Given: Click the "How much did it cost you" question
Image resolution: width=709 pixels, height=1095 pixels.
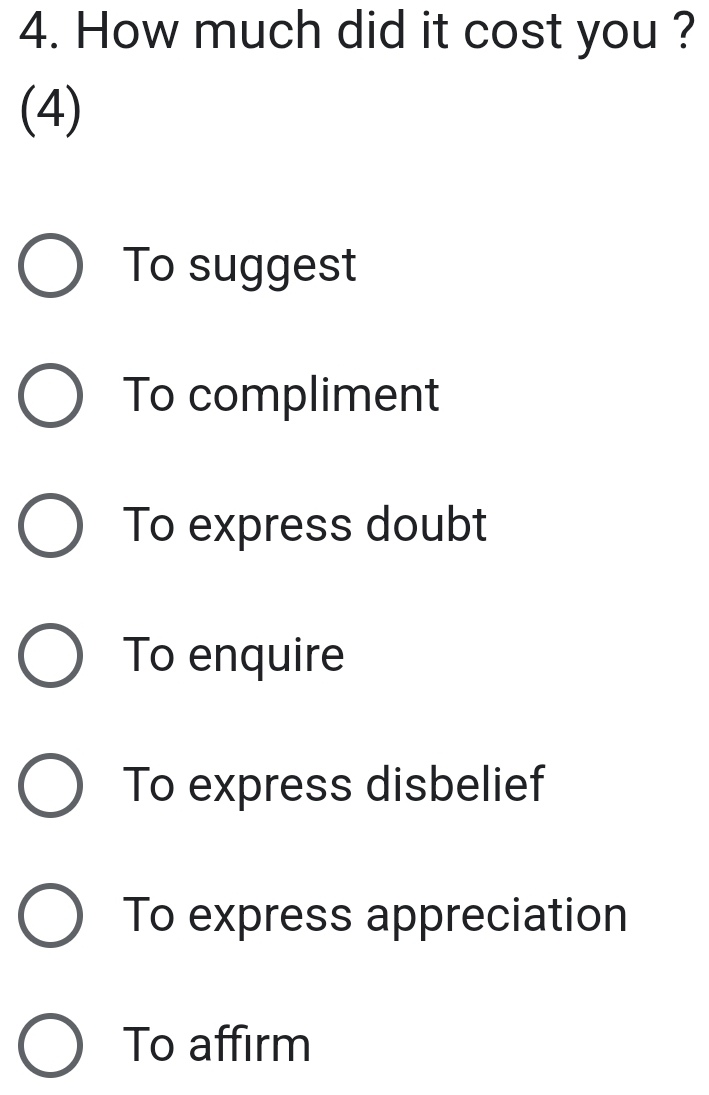Looking at the screenshot, I should 360,33.
